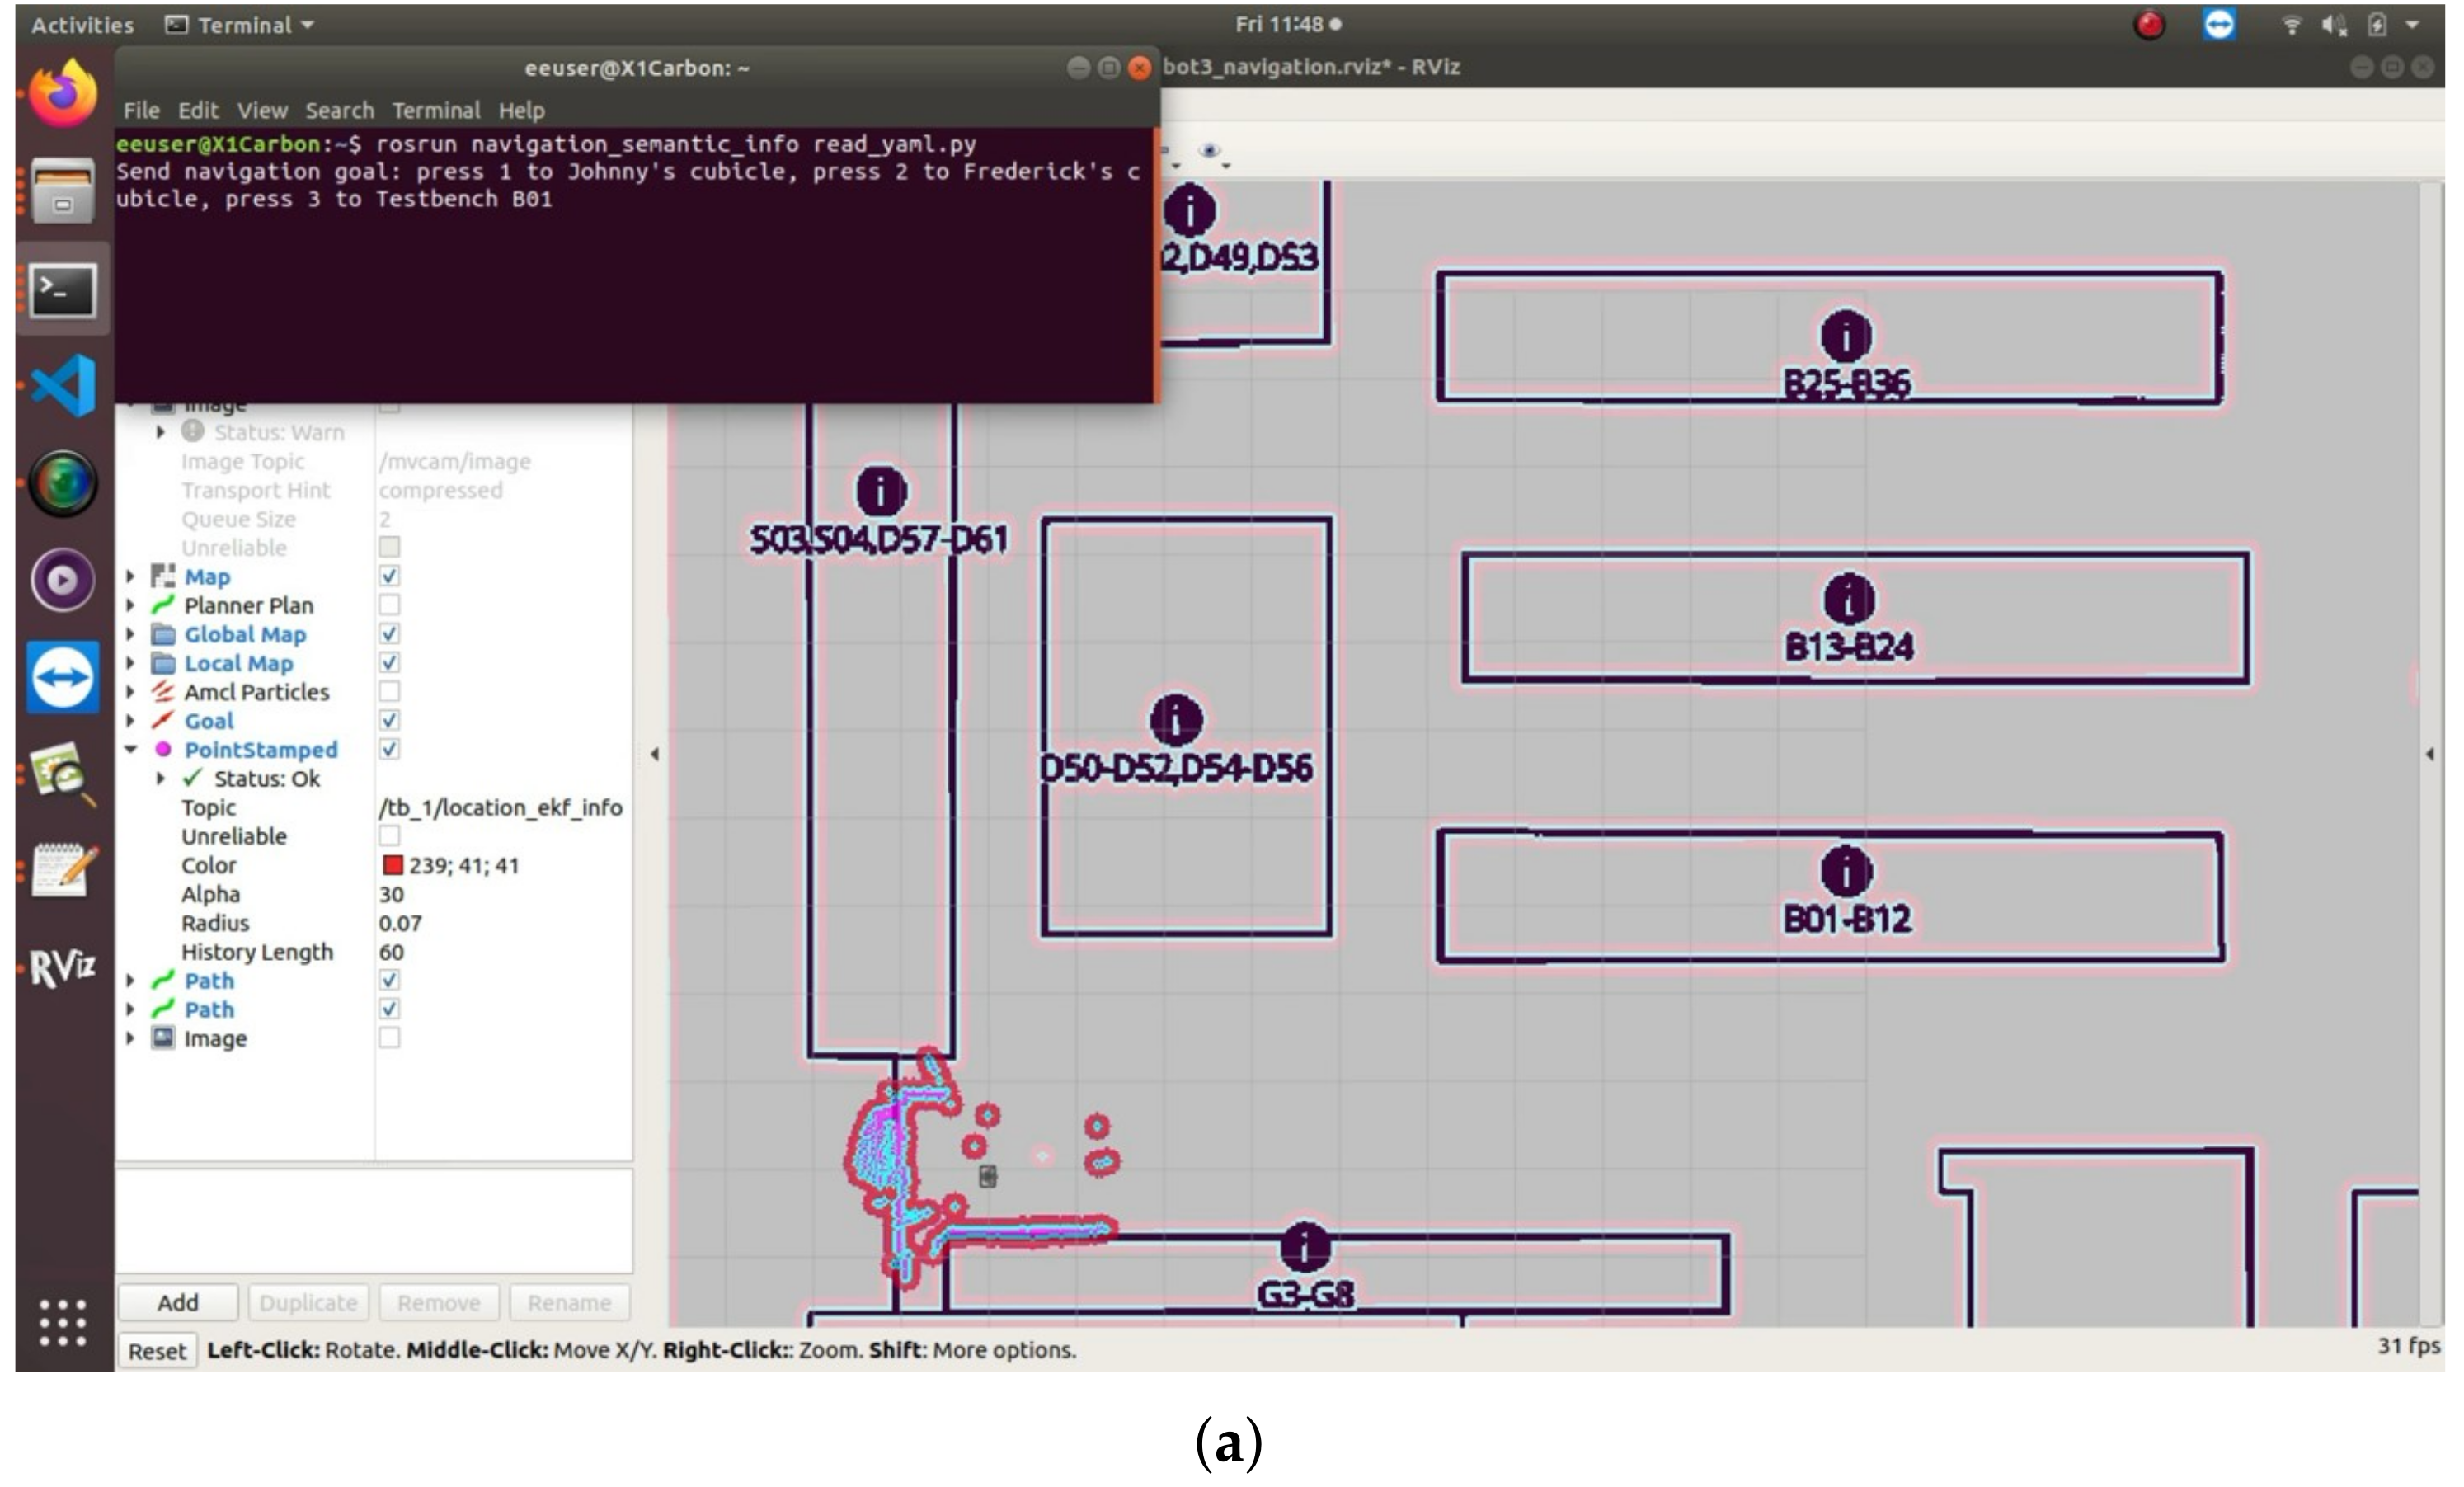The height and width of the screenshot is (1487, 2464).
Task: Open the terminal Edit menu
Action: [x=198, y=110]
